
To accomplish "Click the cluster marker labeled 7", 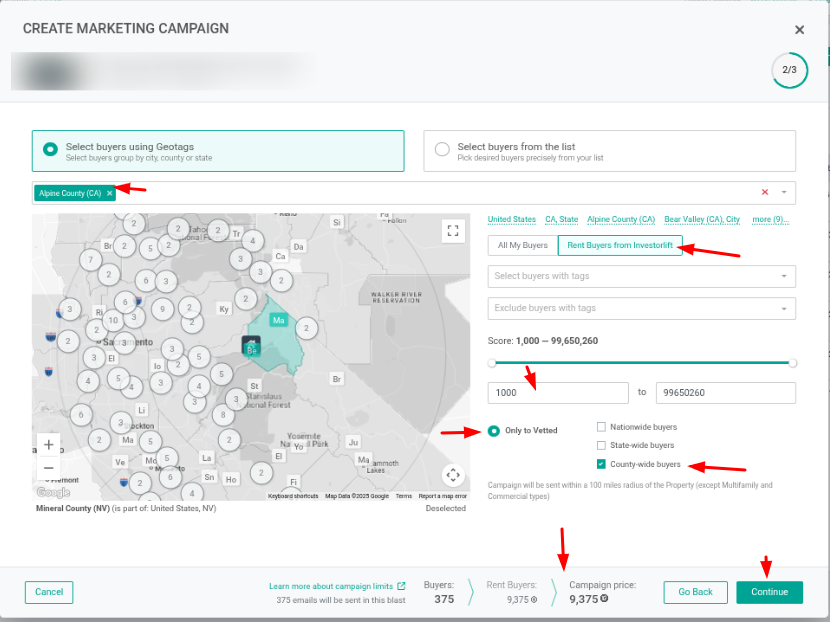I will coord(91,260).
